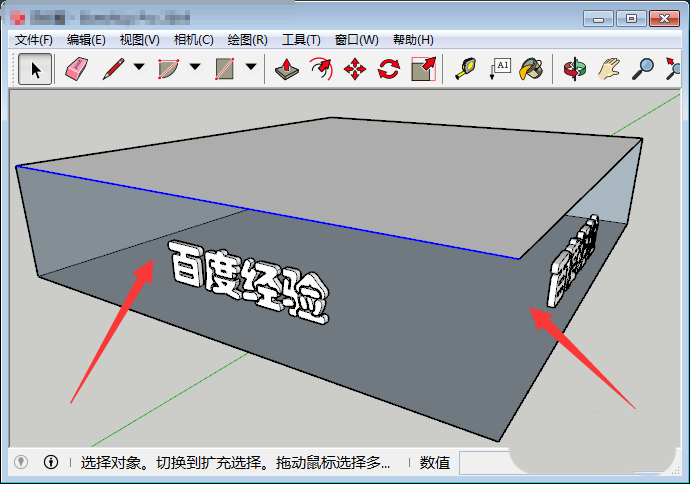Select the Zoom Extents tool
The image size is (690, 484).
(x=673, y=69)
